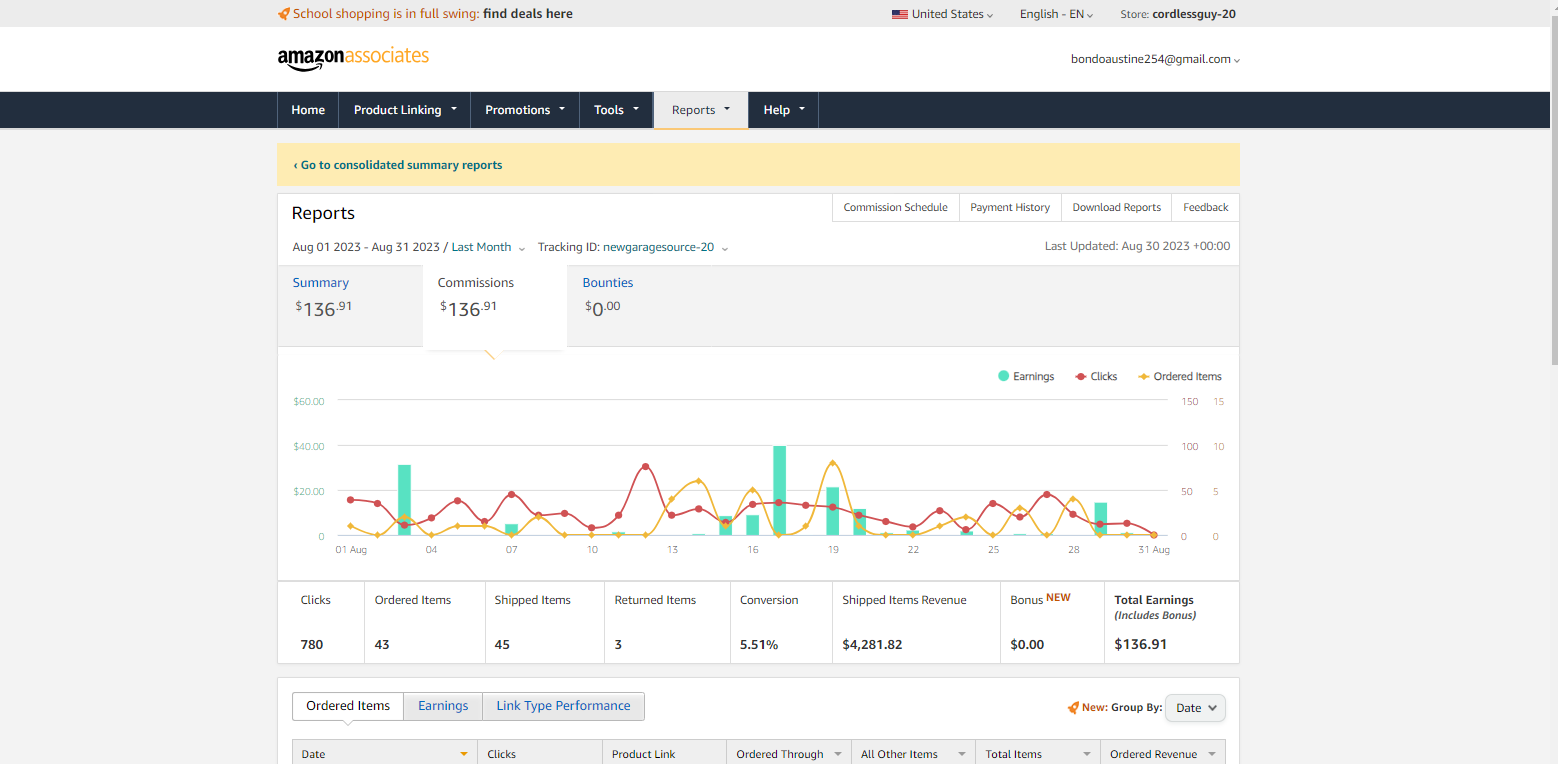Image resolution: width=1558 pixels, height=764 pixels.
Task: Open the Ordered Revenue column sort arrow
Action: point(1212,754)
